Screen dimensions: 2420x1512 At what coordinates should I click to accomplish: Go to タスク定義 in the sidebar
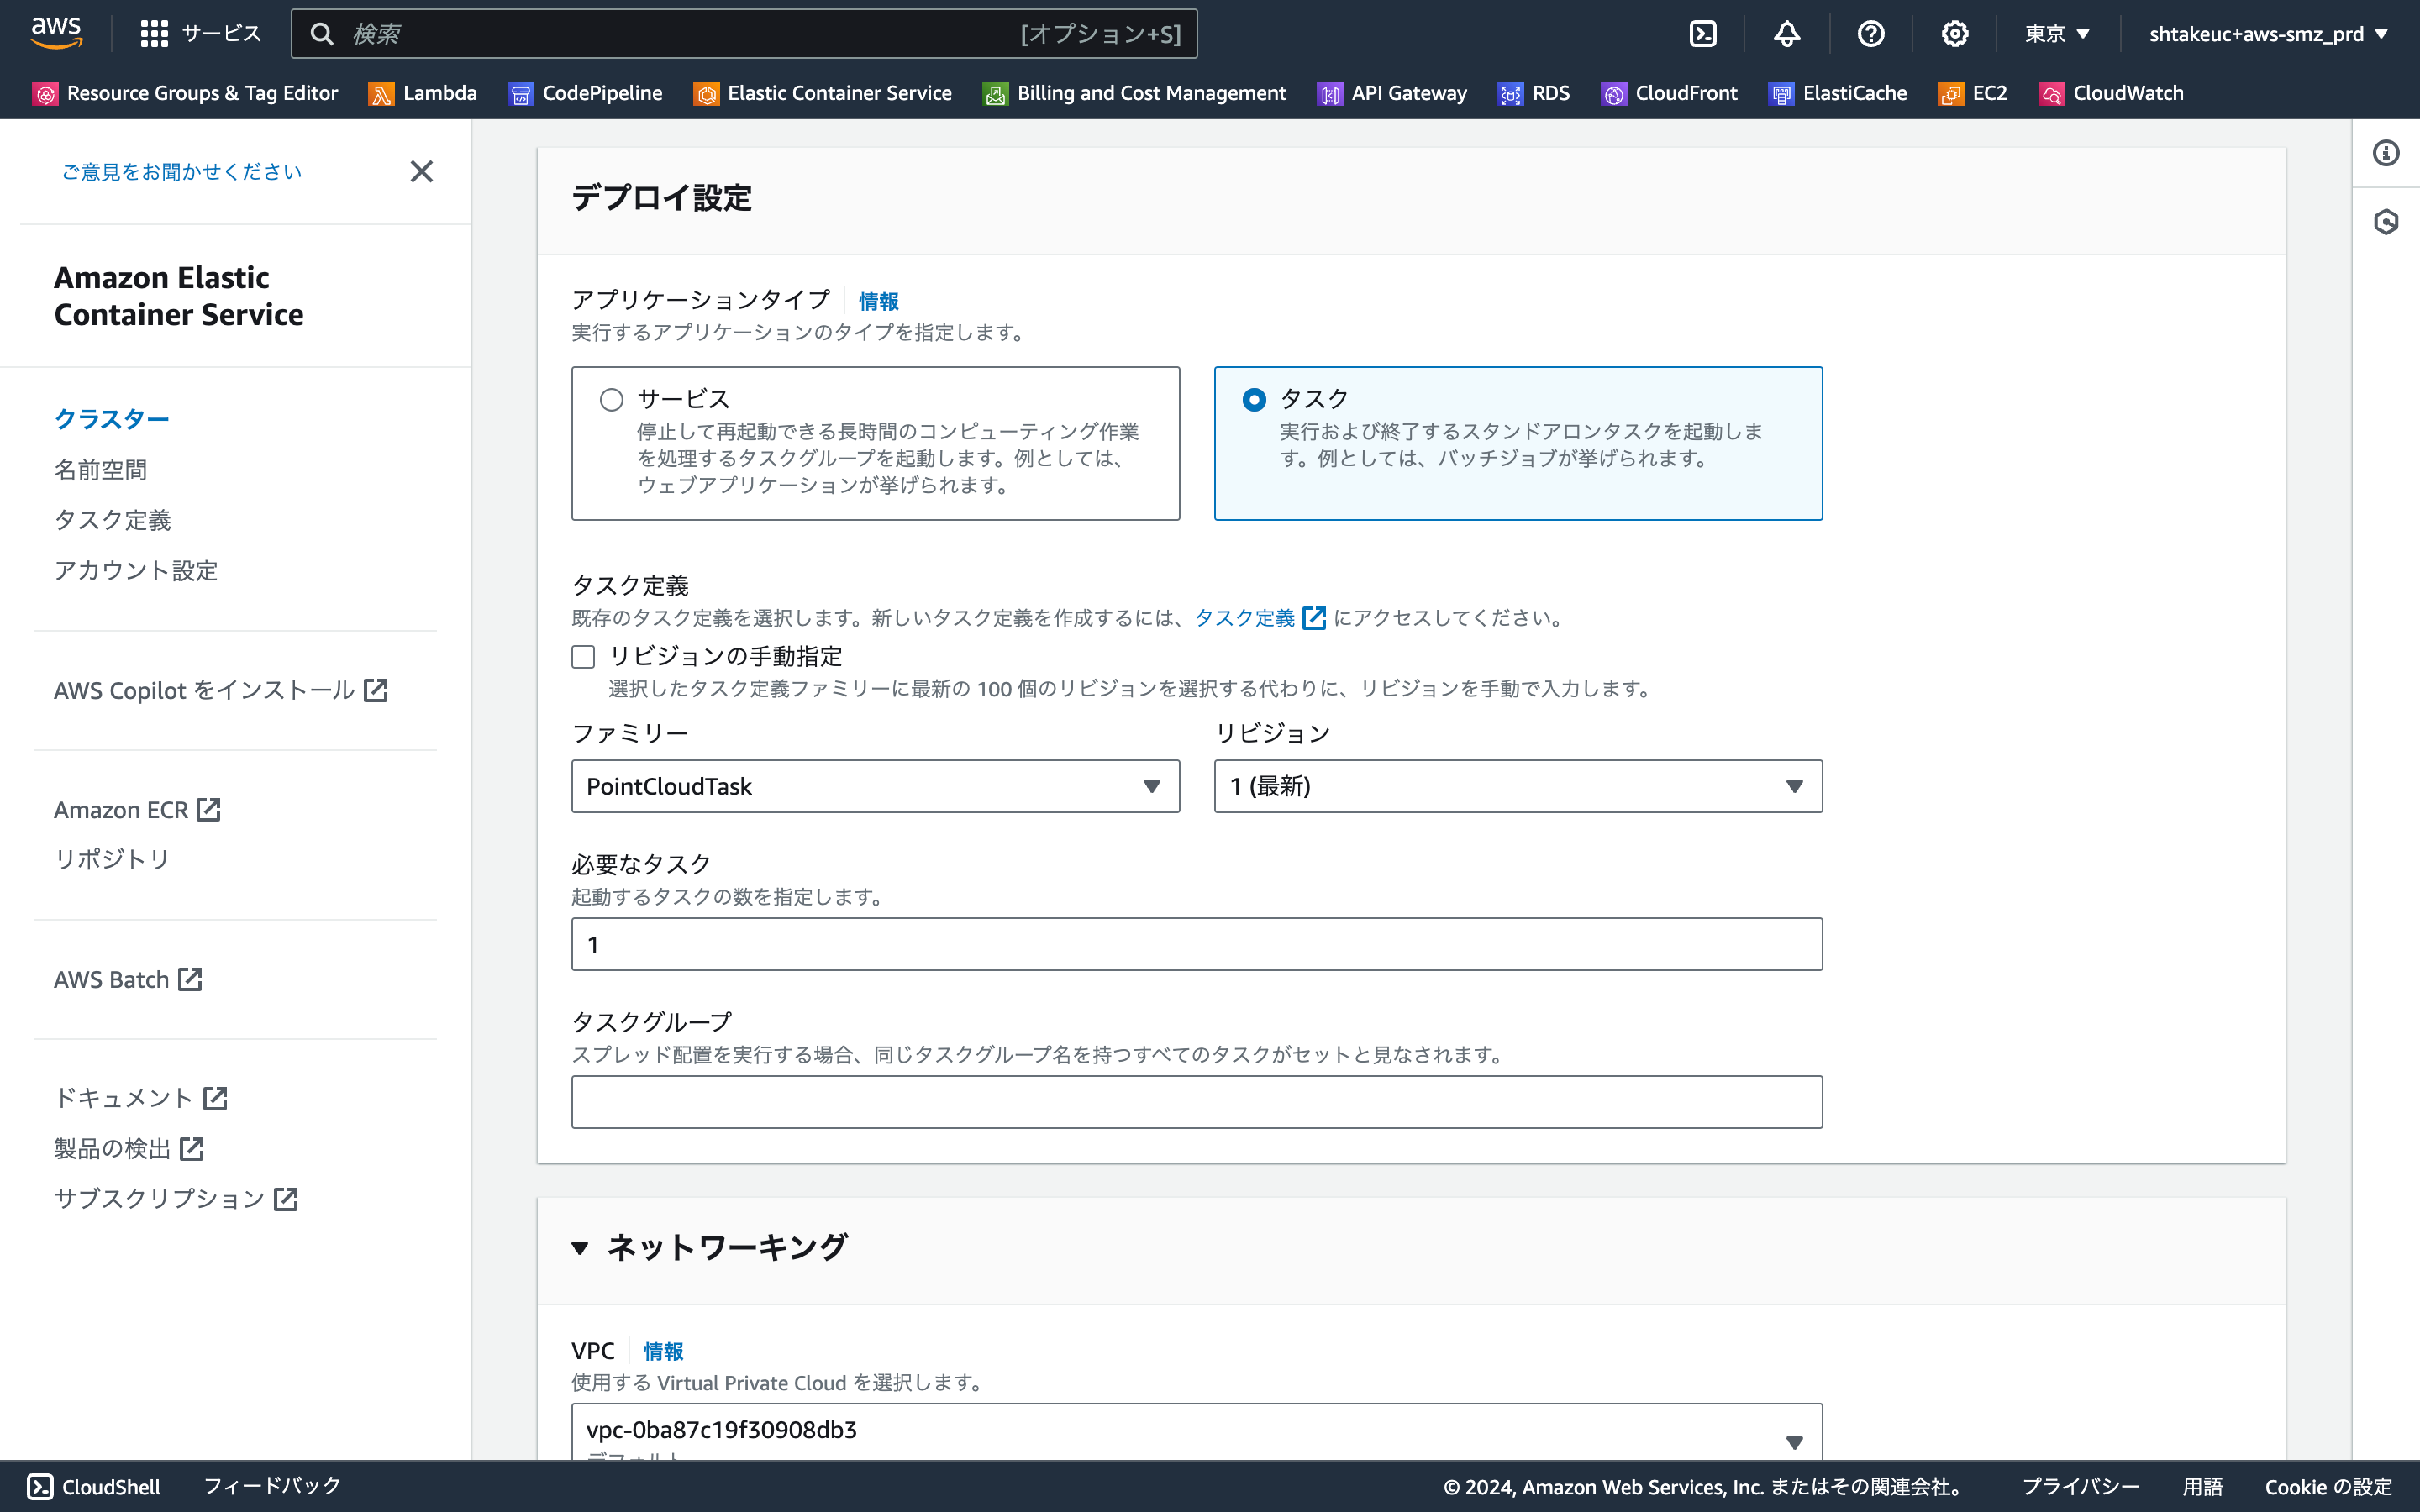tap(113, 520)
